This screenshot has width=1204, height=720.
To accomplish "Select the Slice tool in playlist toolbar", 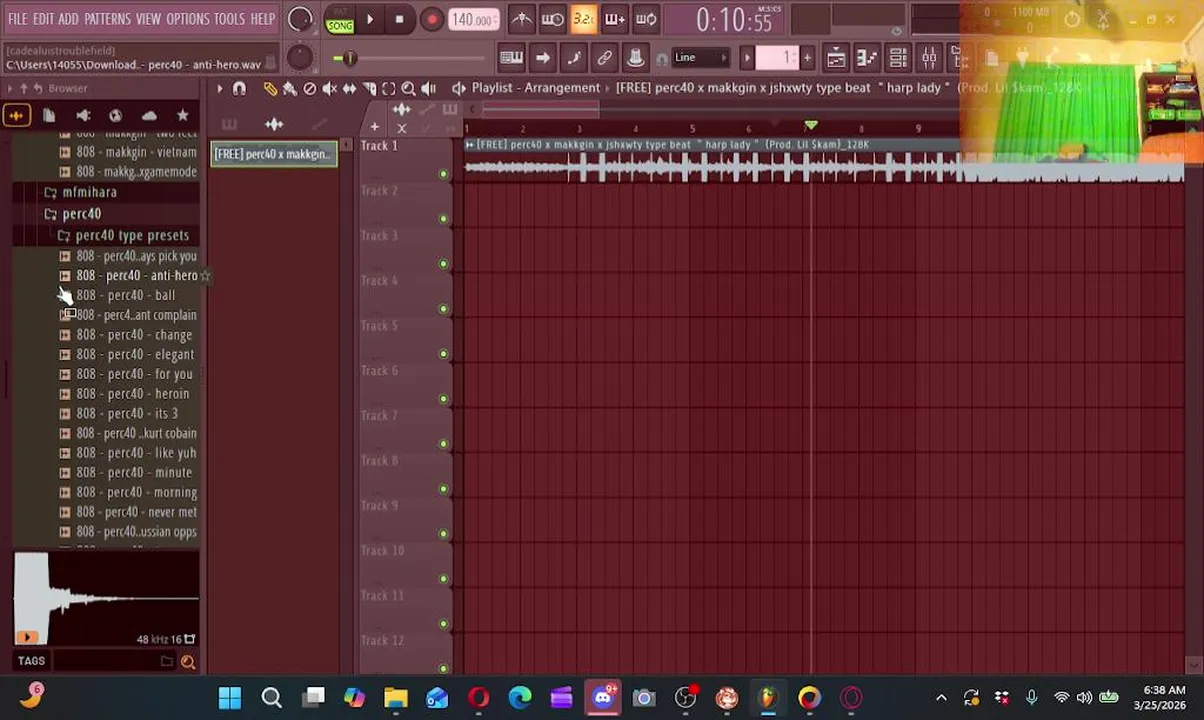I will tap(369, 89).
